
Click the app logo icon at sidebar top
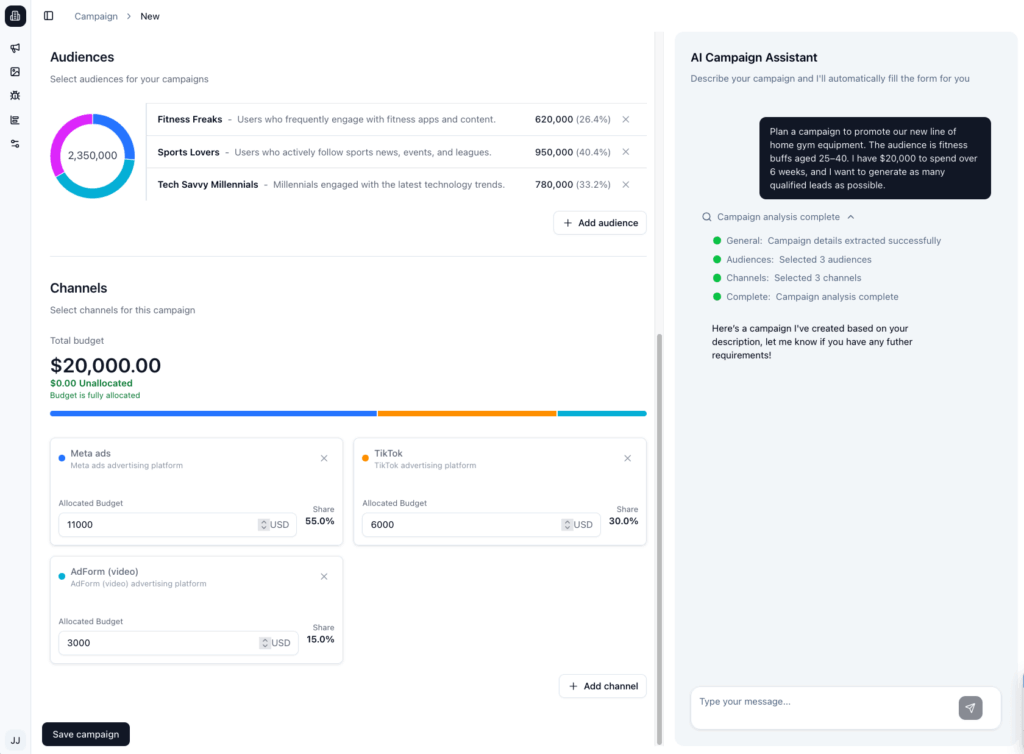point(14,15)
